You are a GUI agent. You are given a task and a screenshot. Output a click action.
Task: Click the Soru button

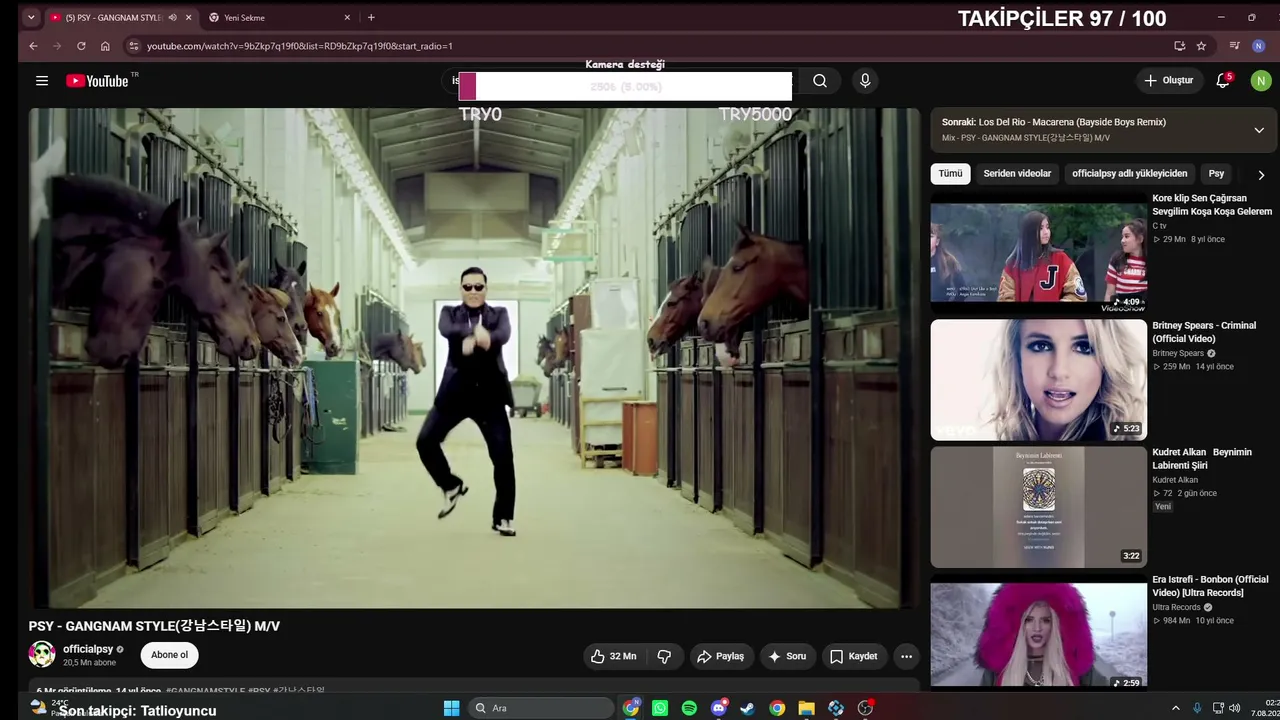point(787,656)
